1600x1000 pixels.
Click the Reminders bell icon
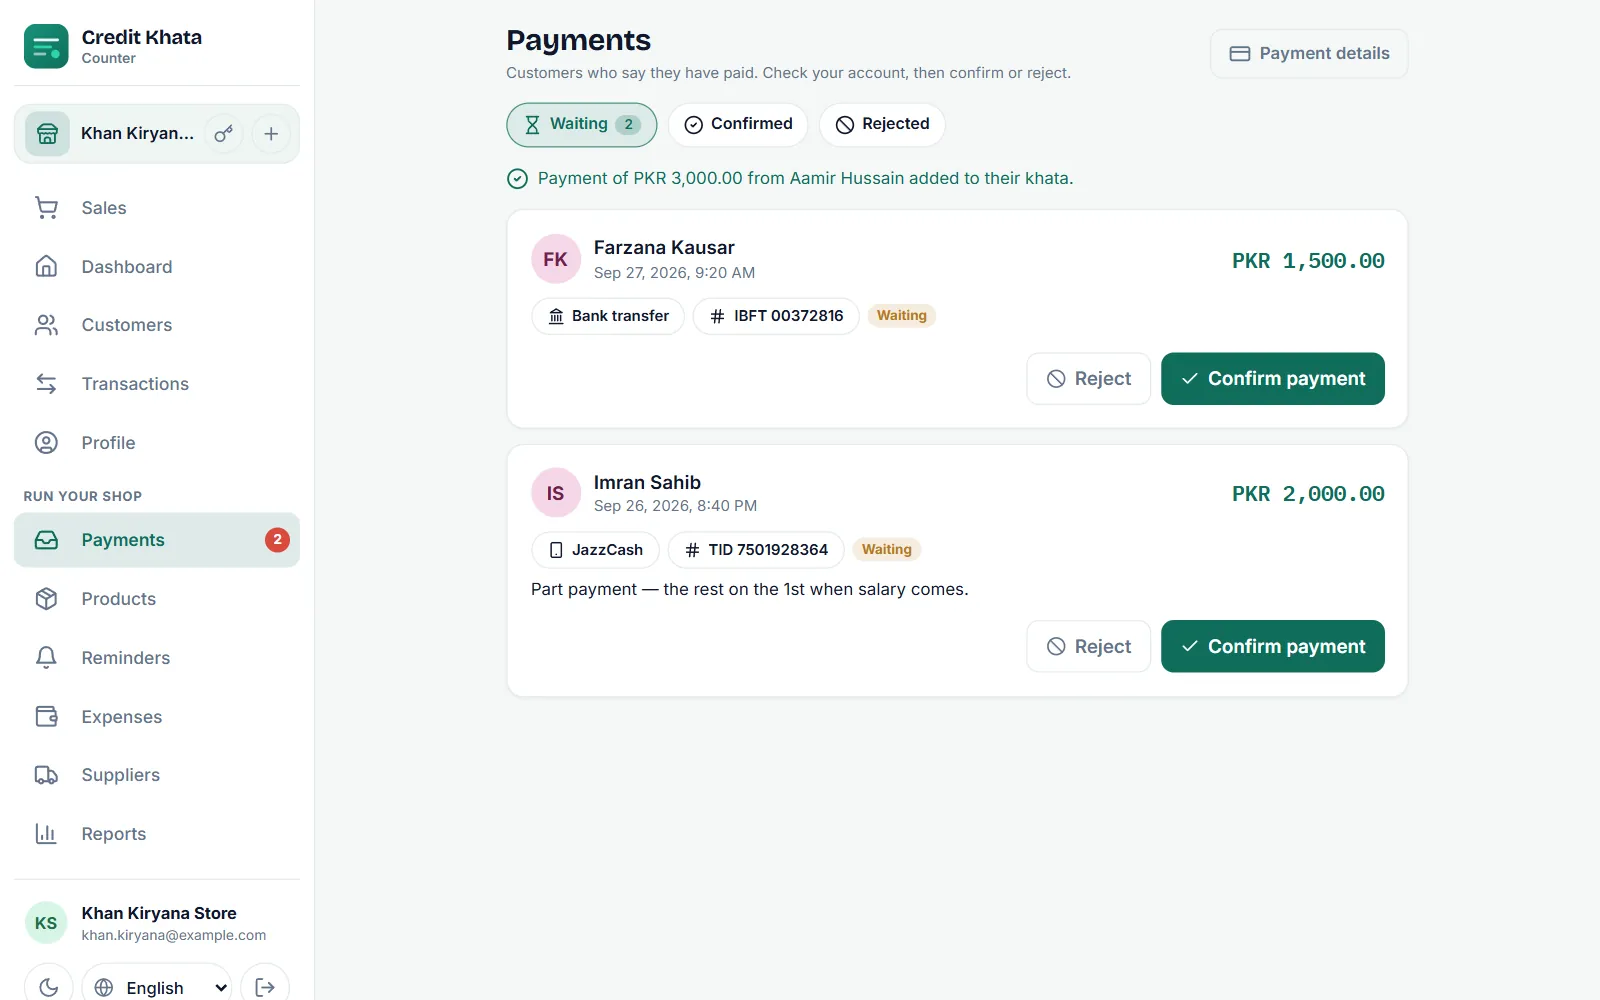[x=46, y=658]
